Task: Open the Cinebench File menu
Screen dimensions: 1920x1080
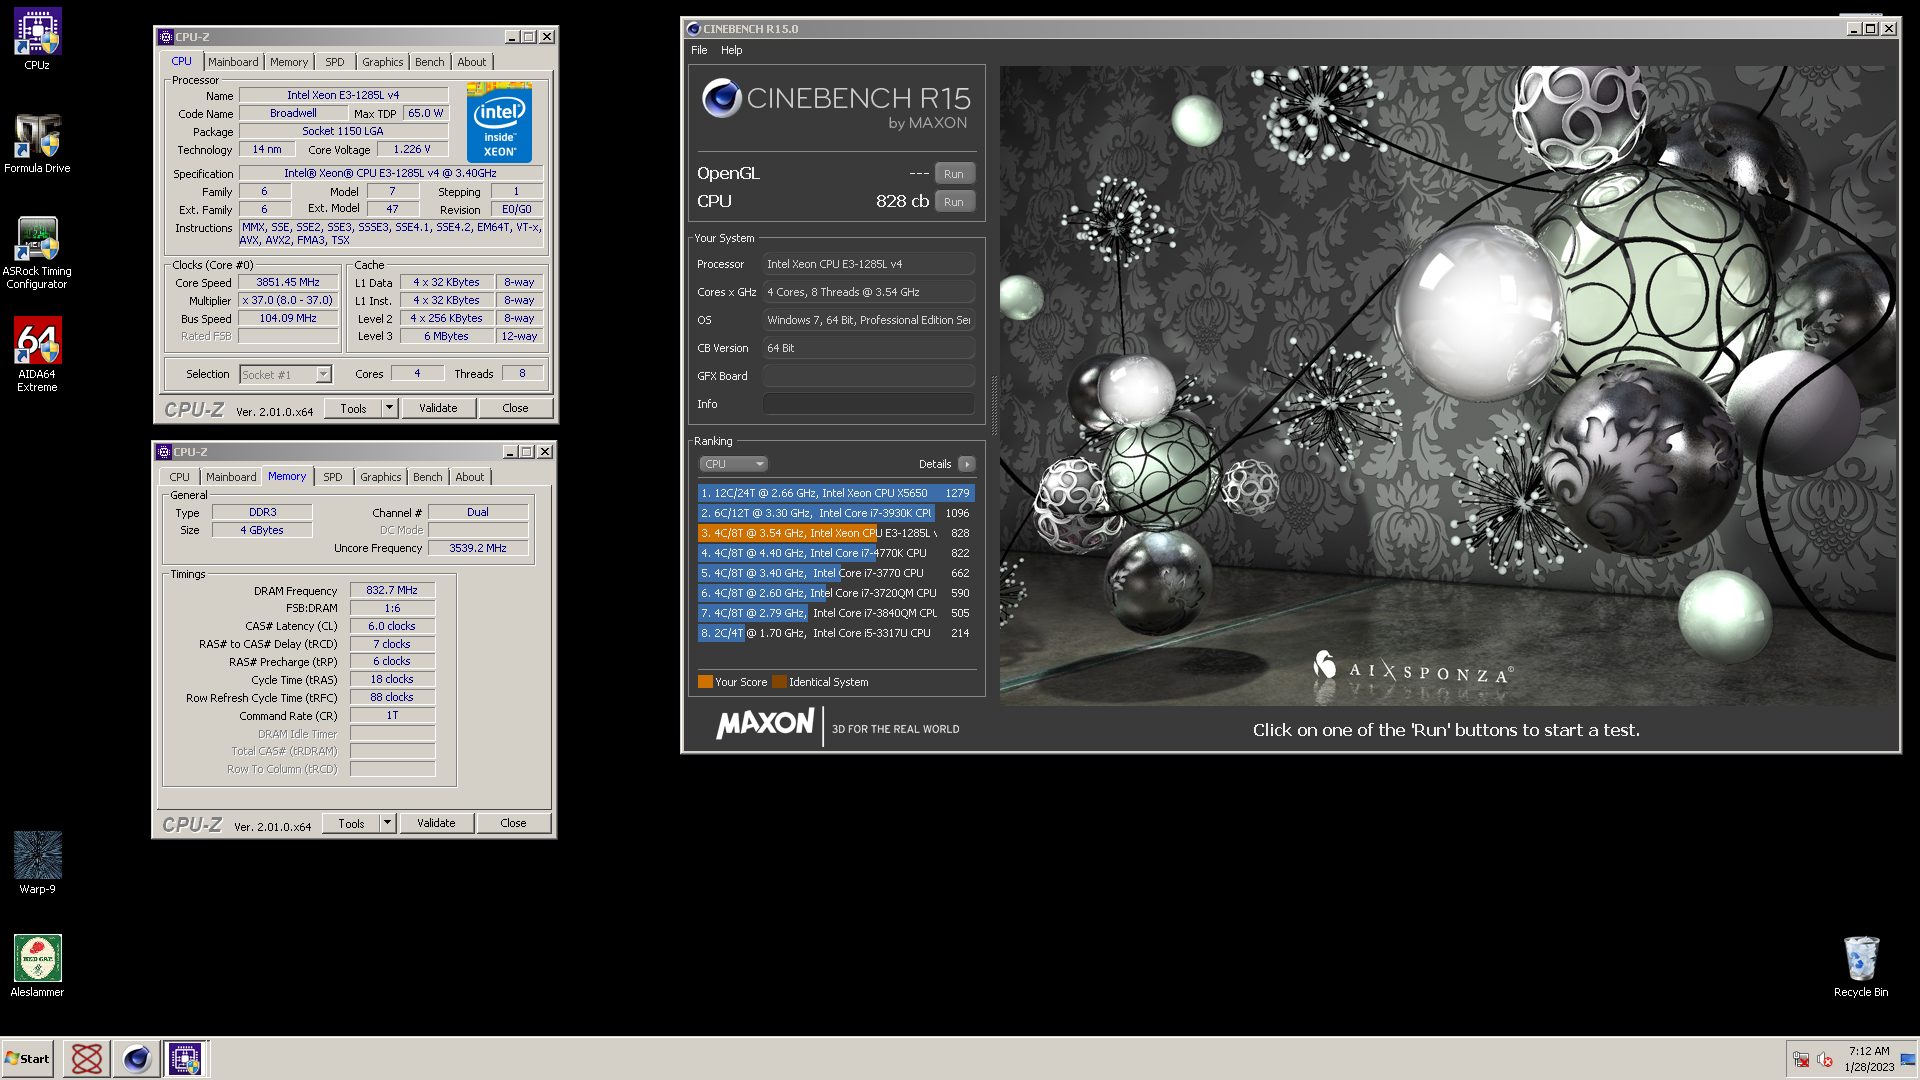Action: pyautogui.click(x=699, y=50)
